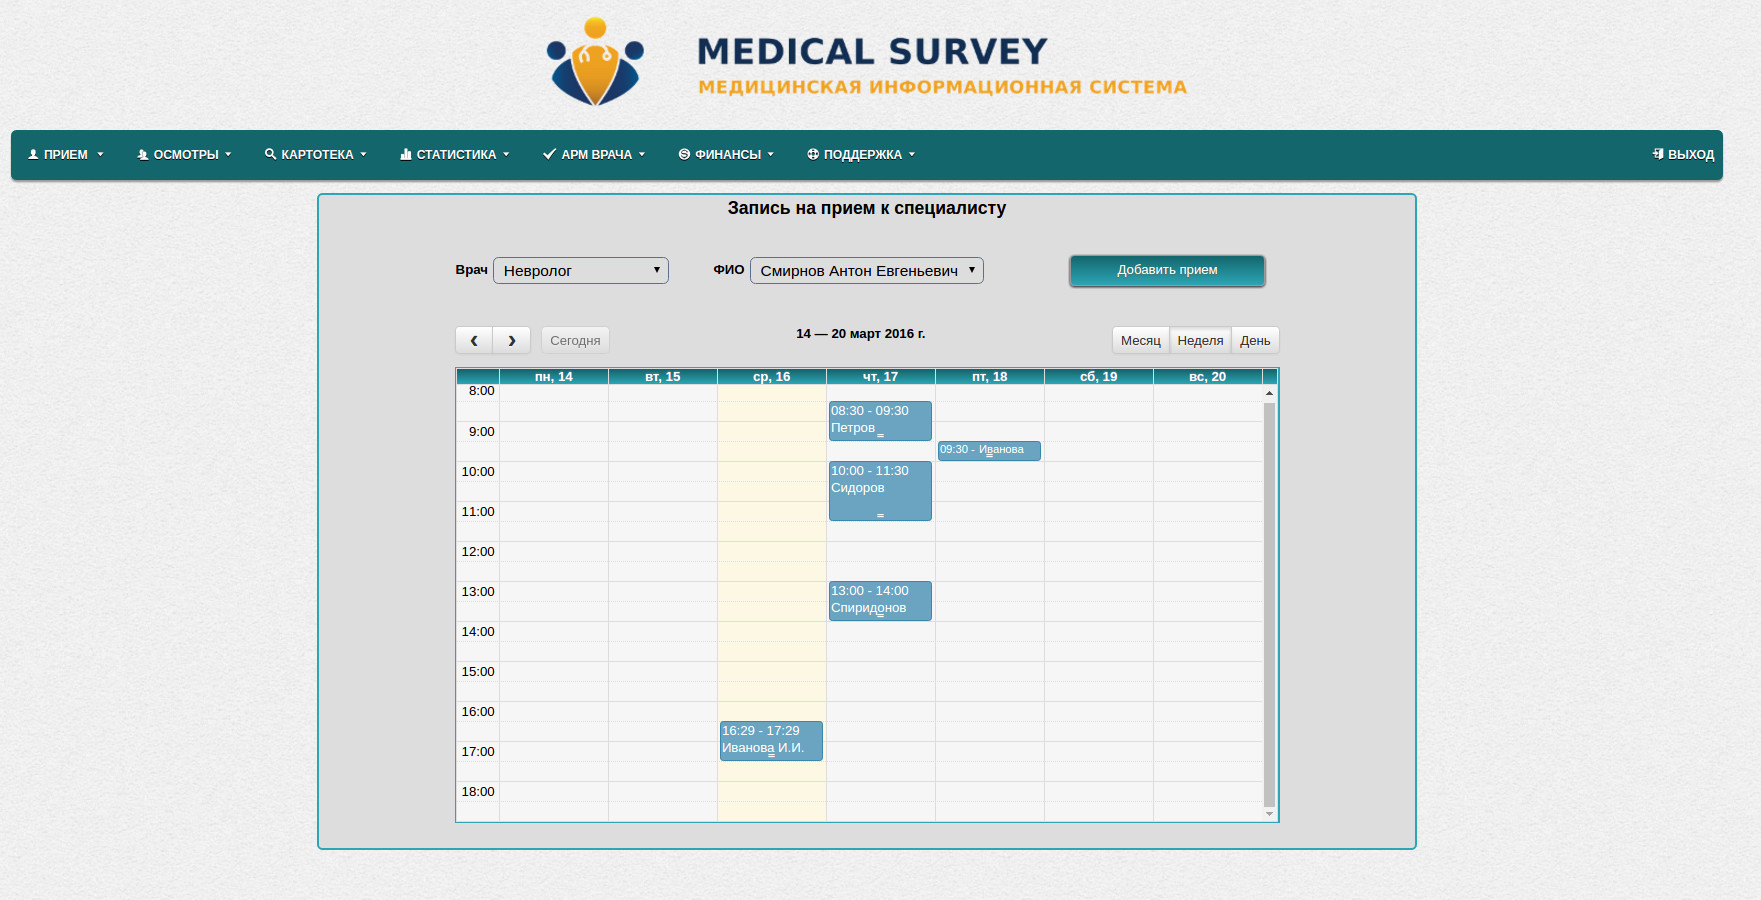Switch calendar to Месяц view
The height and width of the screenshot is (900, 1761).
[x=1140, y=341]
